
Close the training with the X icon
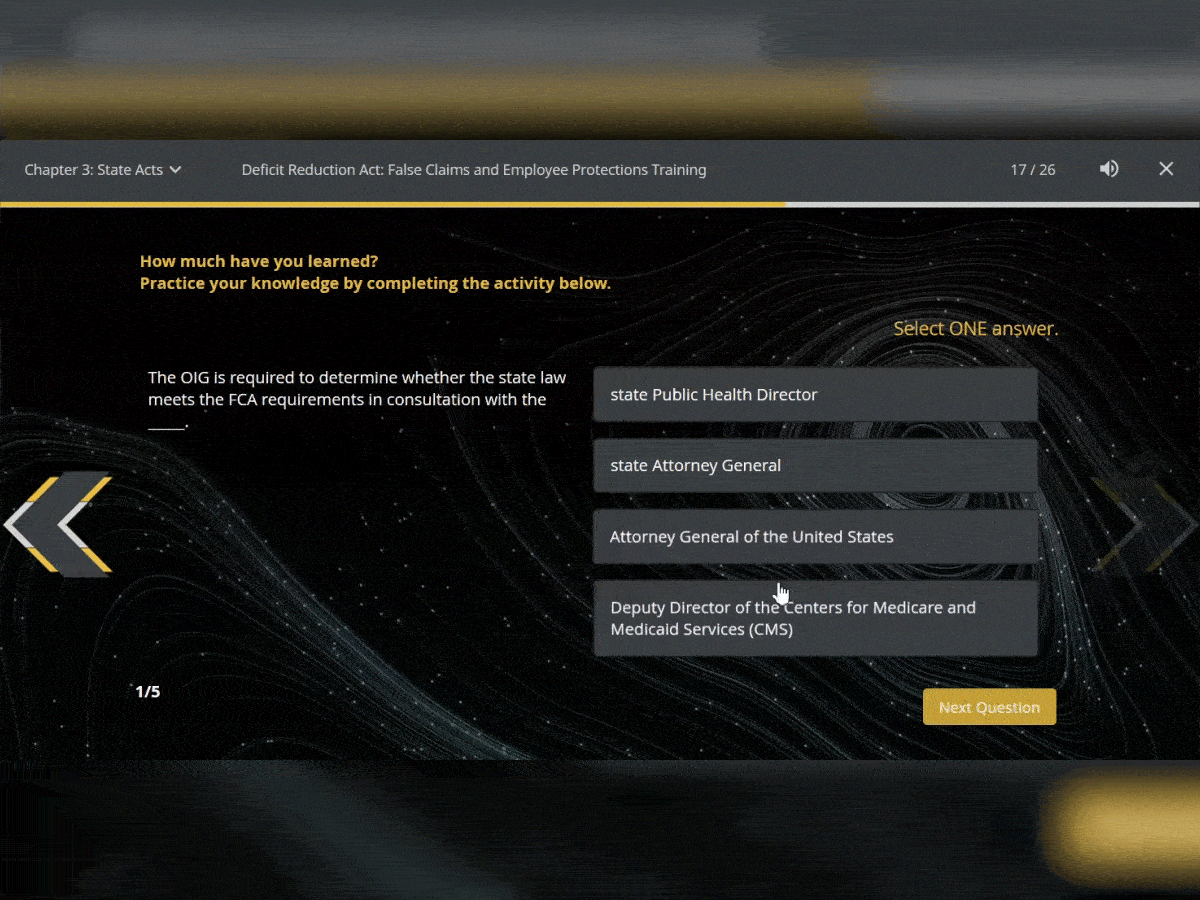pyautogui.click(x=1166, y=170)
